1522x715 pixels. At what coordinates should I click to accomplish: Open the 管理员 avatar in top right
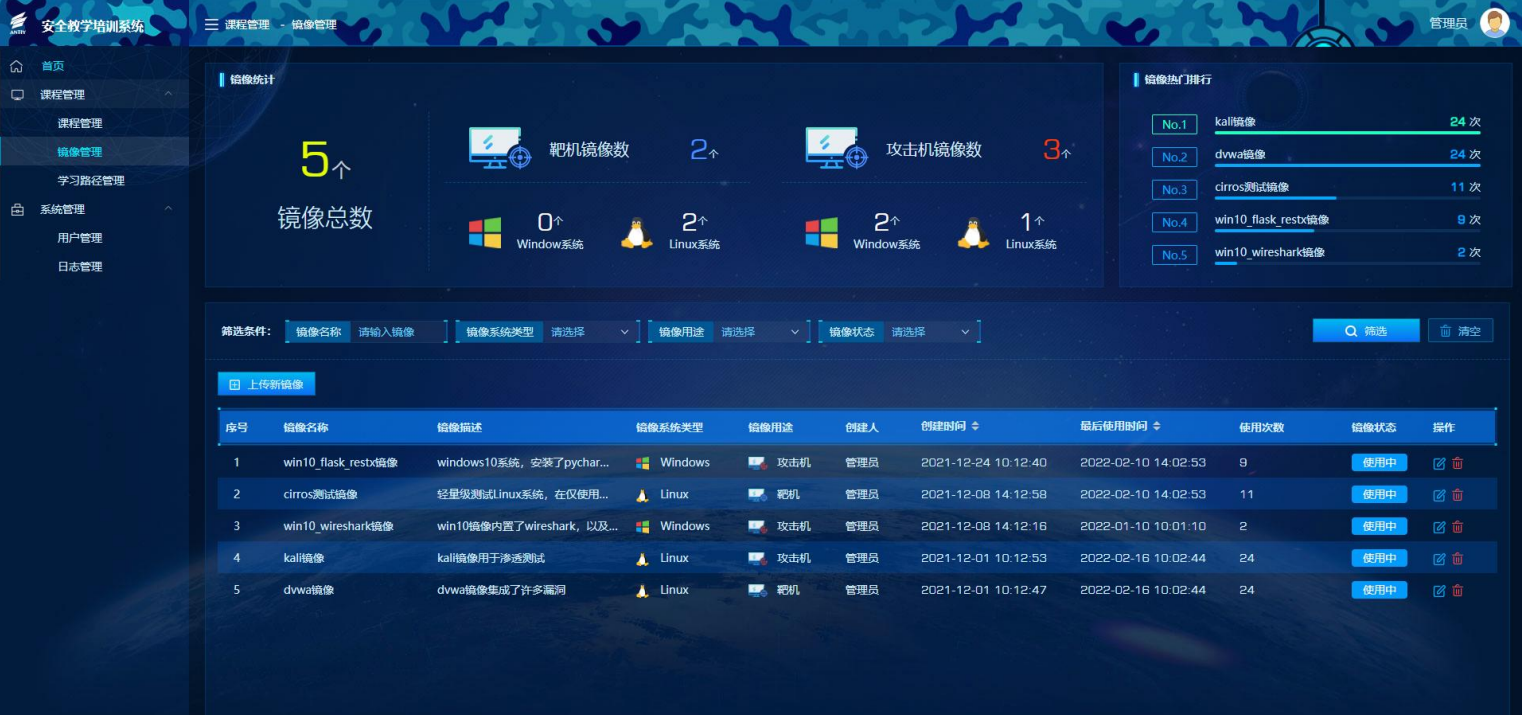[x=1495, y=22]
